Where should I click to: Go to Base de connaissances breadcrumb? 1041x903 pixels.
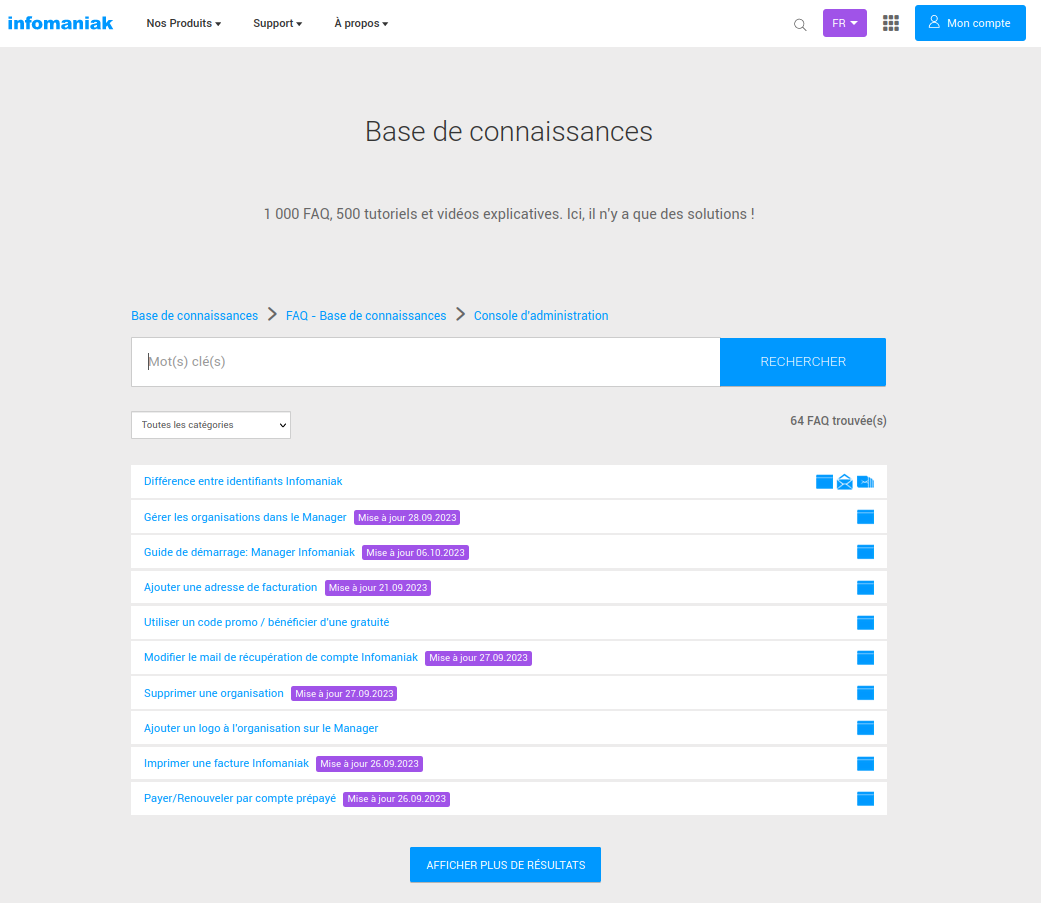[x=195, y=316]
